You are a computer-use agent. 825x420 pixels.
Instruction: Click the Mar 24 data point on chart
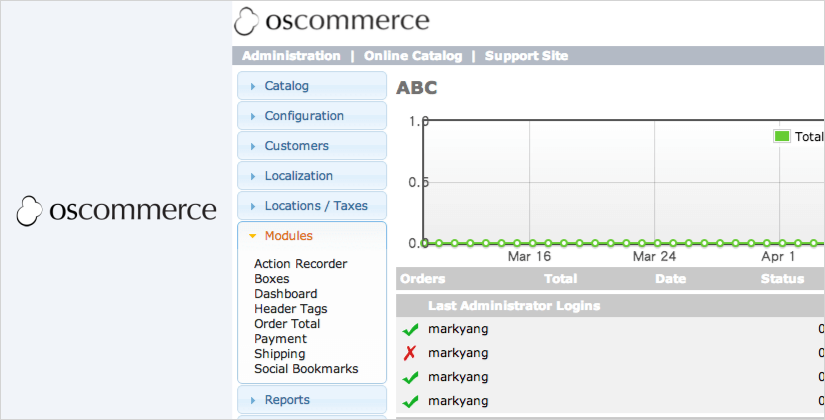tap(656, 243)
